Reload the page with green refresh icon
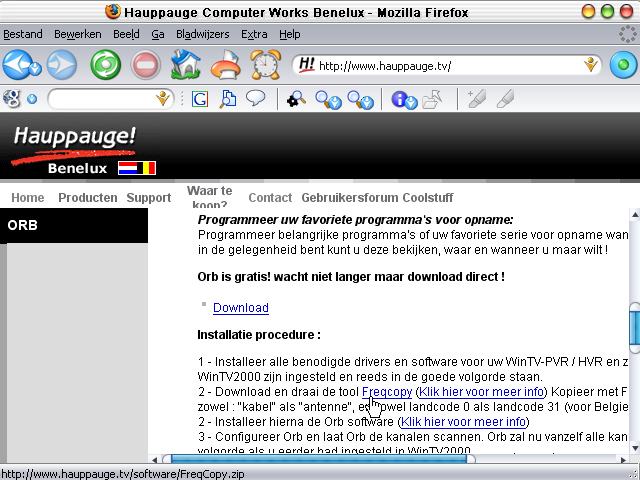The width and height of the screenshot is (640, 480). point(106,64)
